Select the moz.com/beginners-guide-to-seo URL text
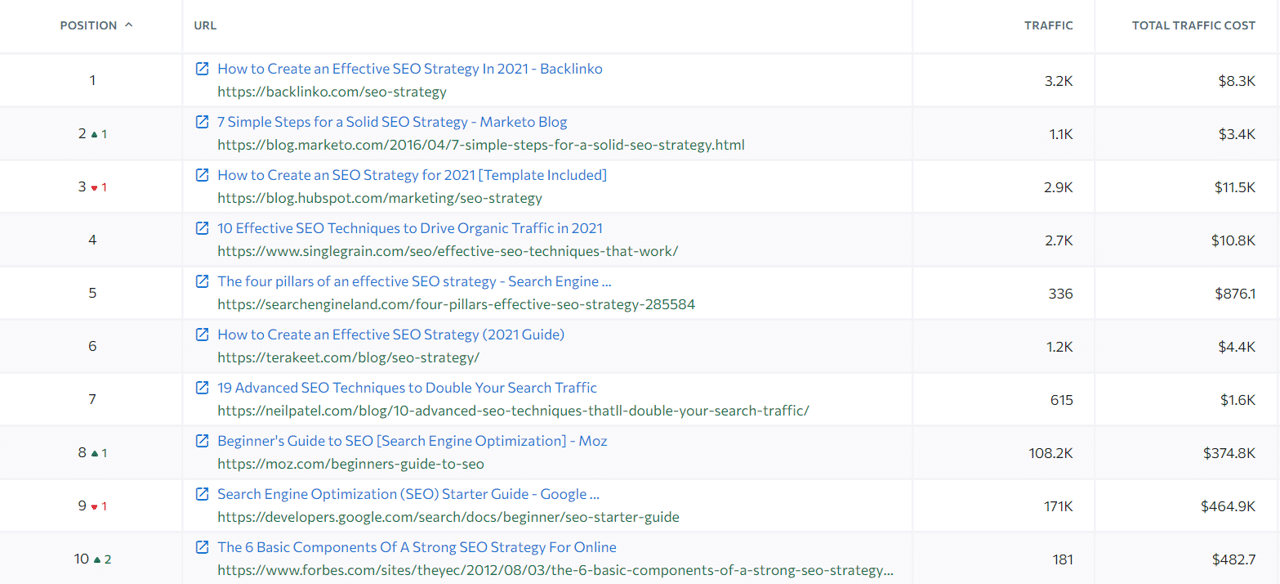Screen dimensions: 1280x584 [351, 464]
